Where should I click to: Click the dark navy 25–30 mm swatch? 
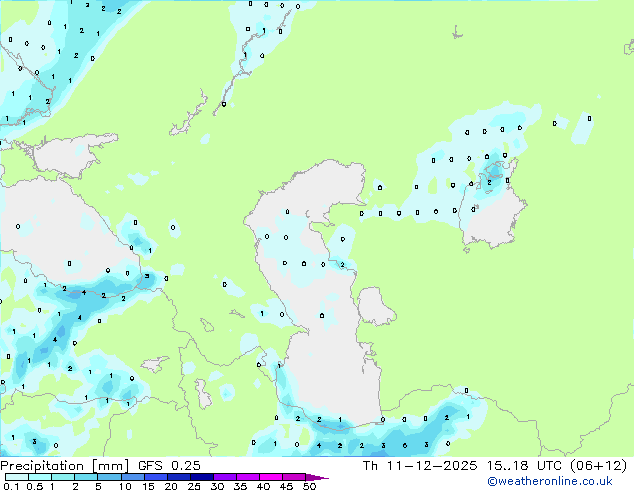(202, 477)
